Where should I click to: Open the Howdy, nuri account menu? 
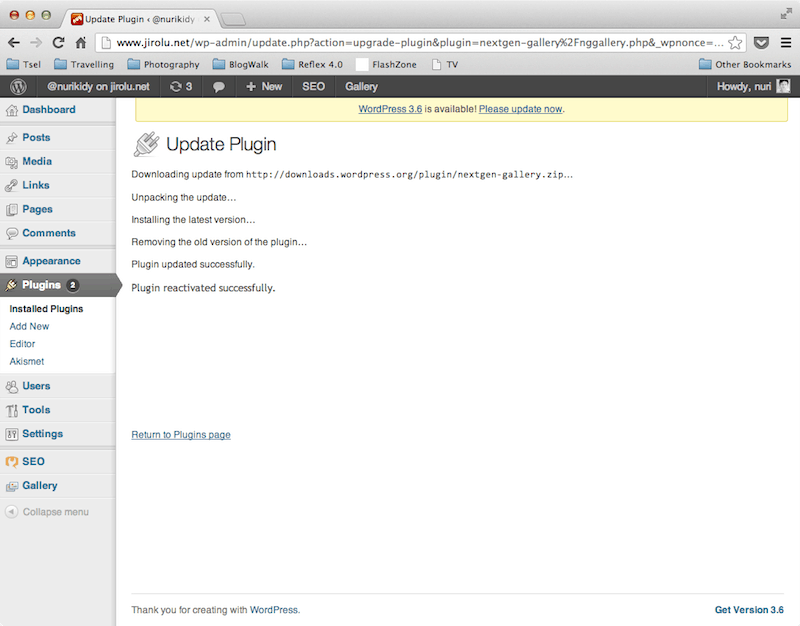tap(753, 87)
